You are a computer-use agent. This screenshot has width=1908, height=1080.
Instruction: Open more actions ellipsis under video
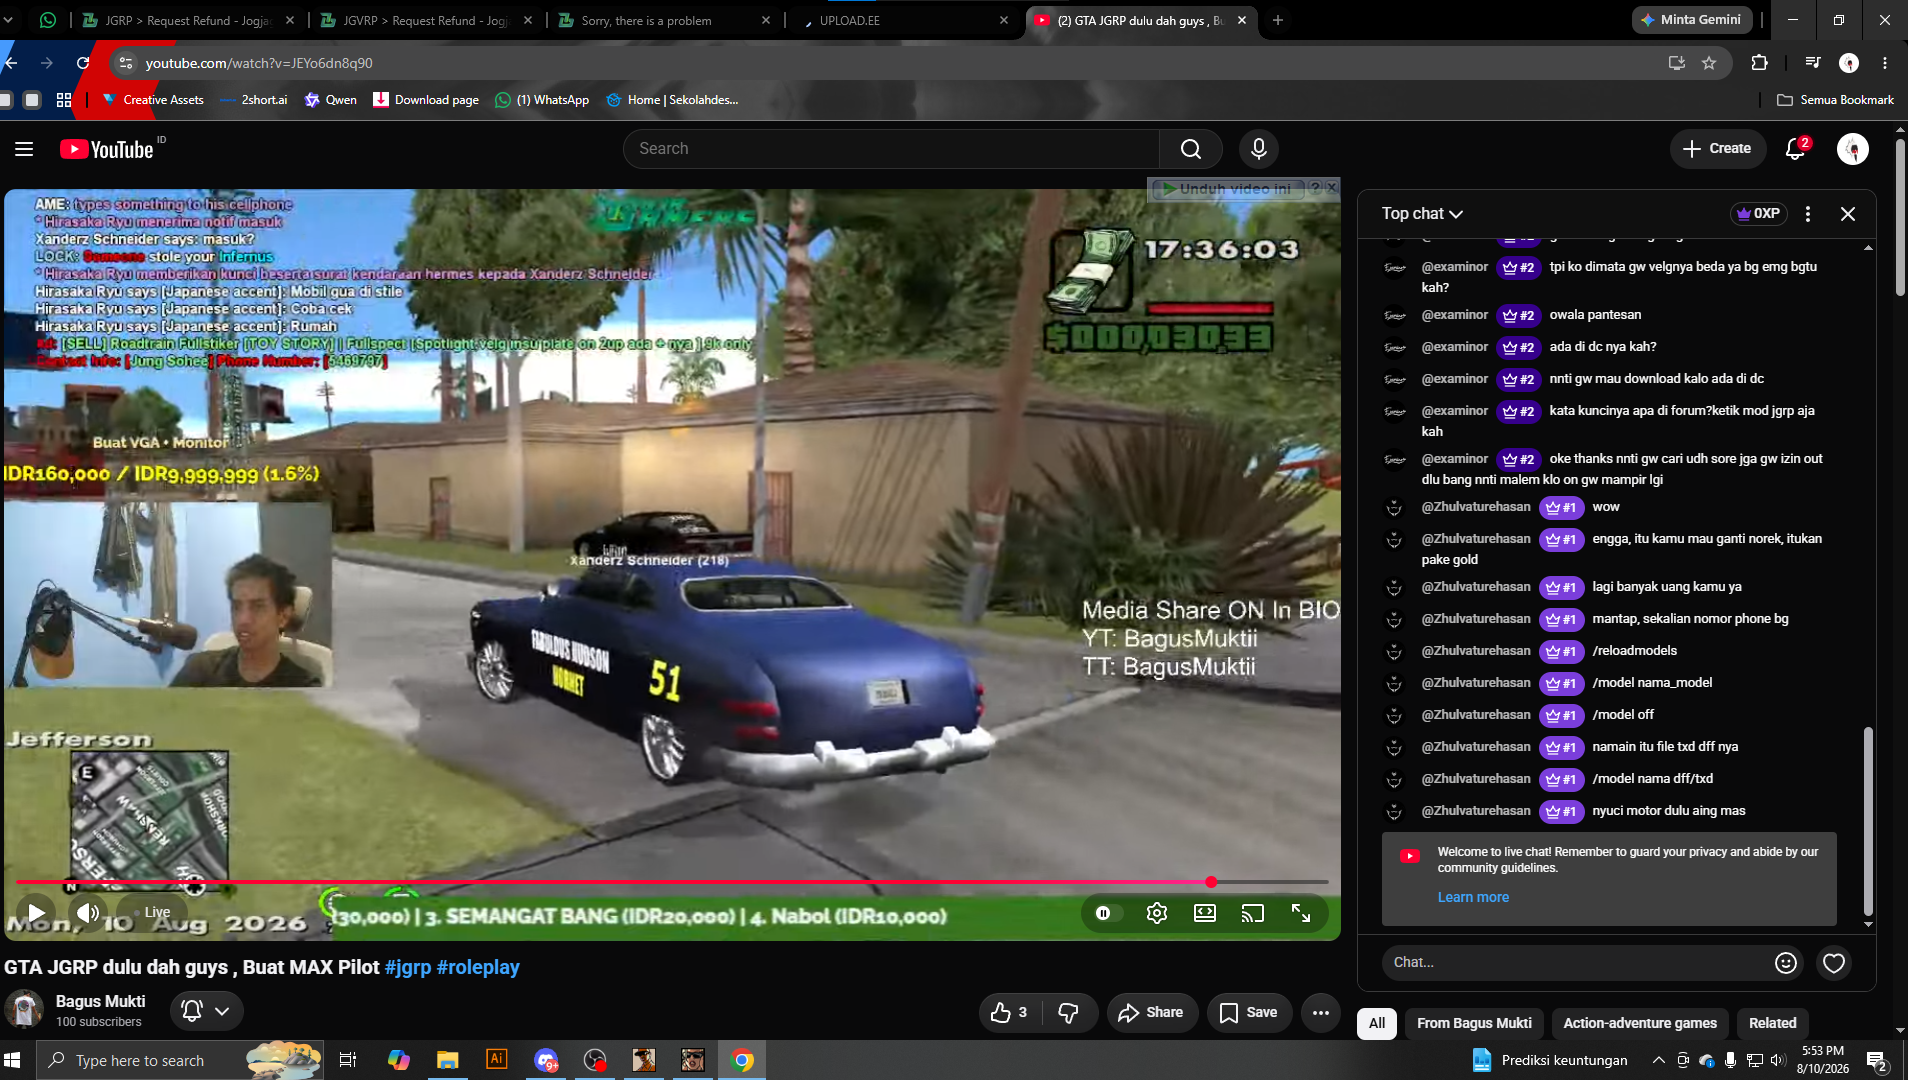(1320, 1013)
